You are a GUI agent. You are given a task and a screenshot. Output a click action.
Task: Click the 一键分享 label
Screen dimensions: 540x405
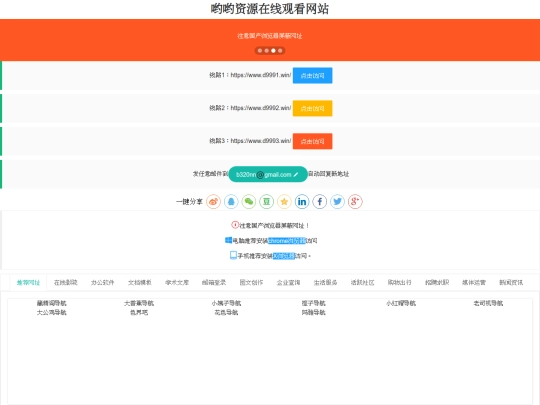pyautogui.click(x=189, y=201)
